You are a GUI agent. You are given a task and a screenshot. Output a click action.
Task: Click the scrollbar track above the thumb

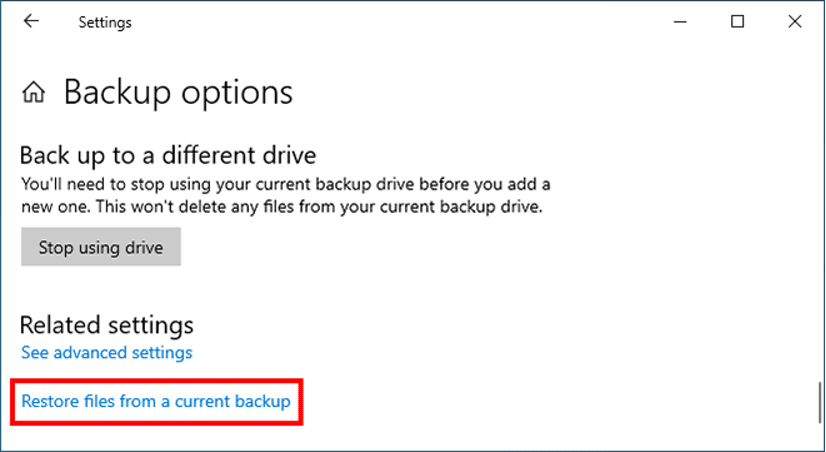click(x=820, y=211)
